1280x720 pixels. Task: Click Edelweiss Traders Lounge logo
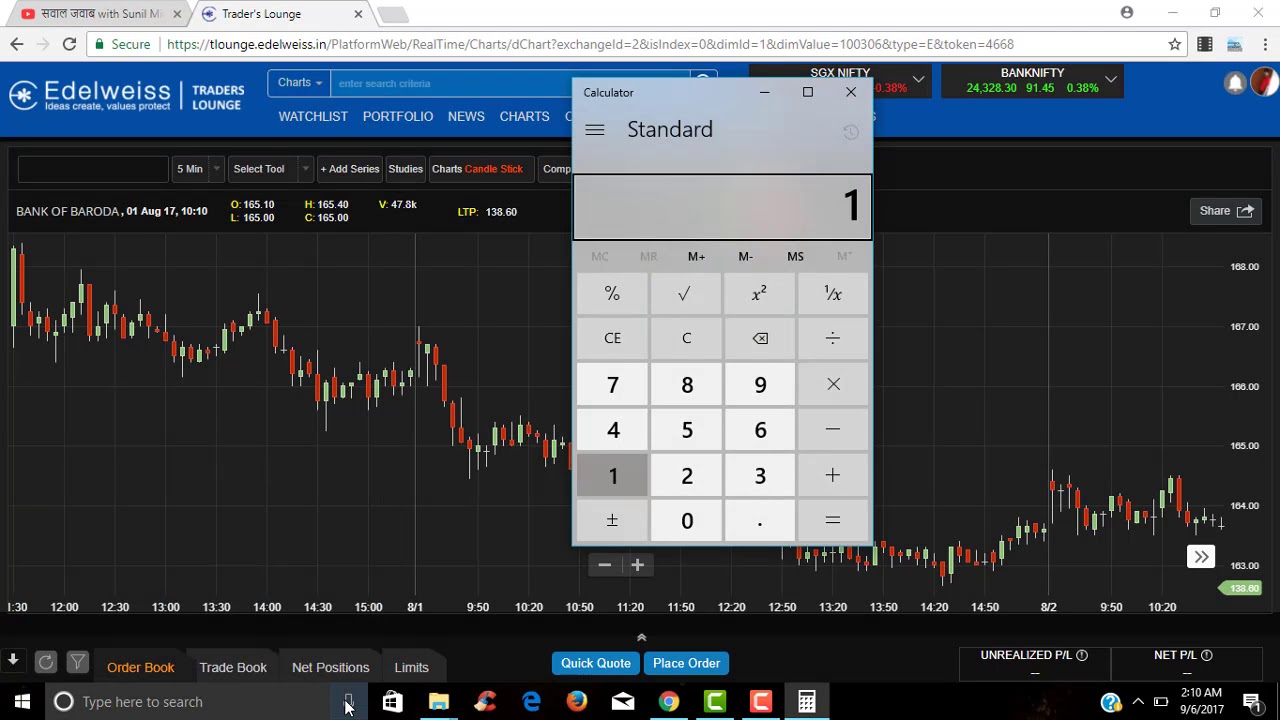126,96
